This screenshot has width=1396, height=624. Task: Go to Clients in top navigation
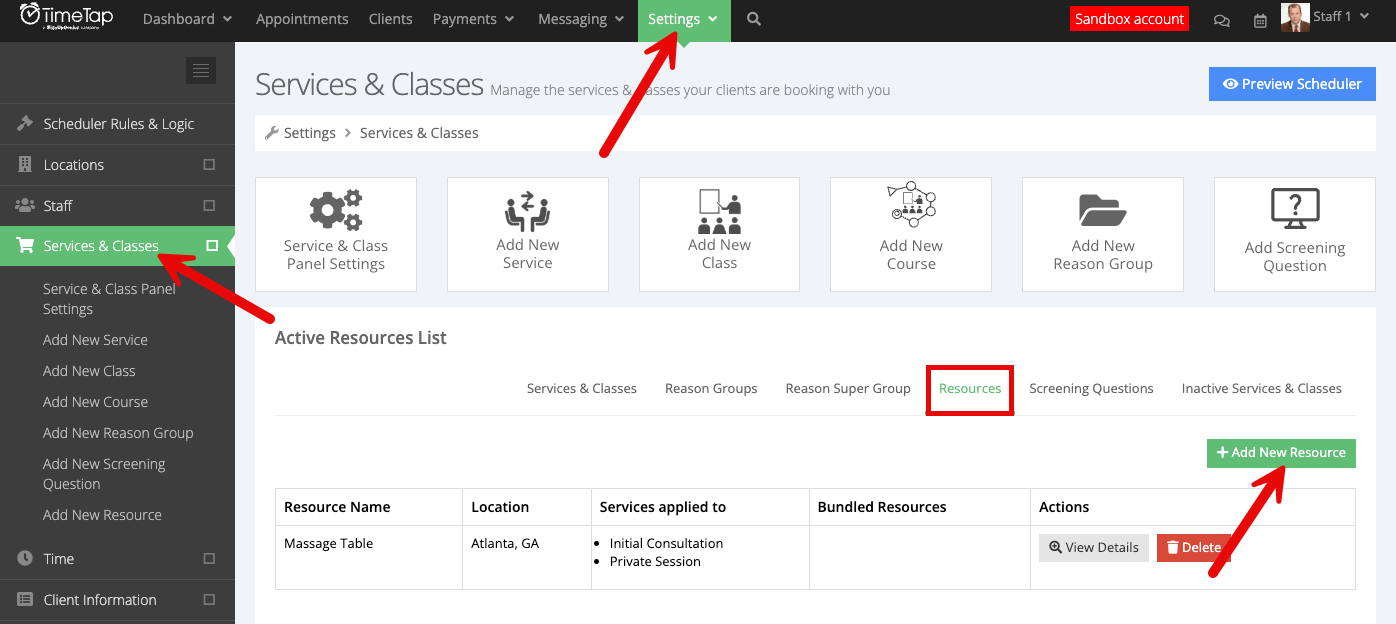tap(390, 19)
